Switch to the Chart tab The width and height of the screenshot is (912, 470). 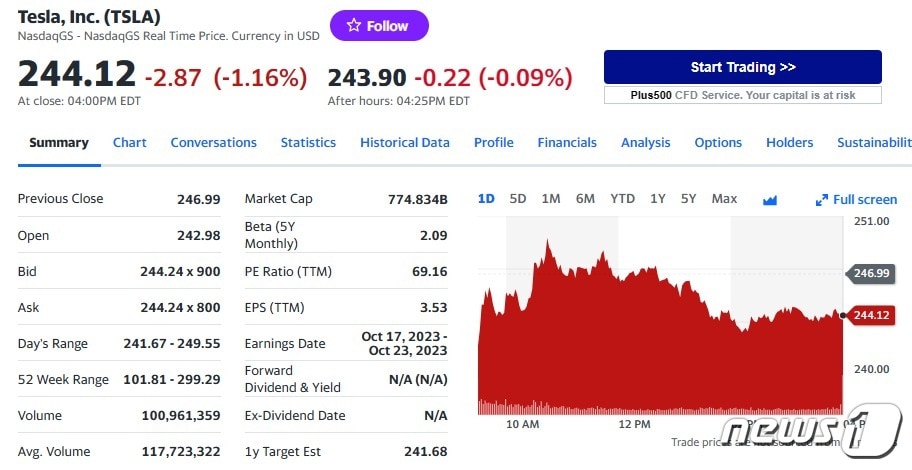click(130, 143)
